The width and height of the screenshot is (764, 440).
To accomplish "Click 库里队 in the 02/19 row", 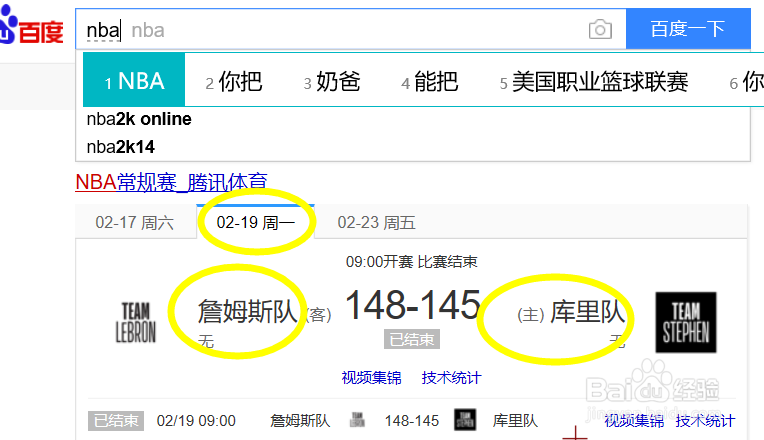I will [x=515, y=421].
